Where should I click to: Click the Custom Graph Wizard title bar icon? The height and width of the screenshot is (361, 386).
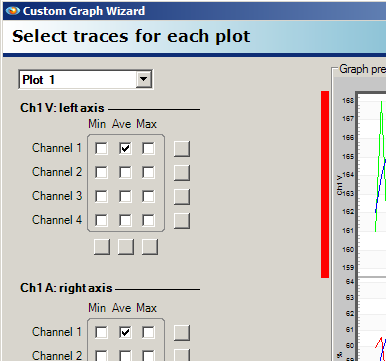(x=13, y=11)
